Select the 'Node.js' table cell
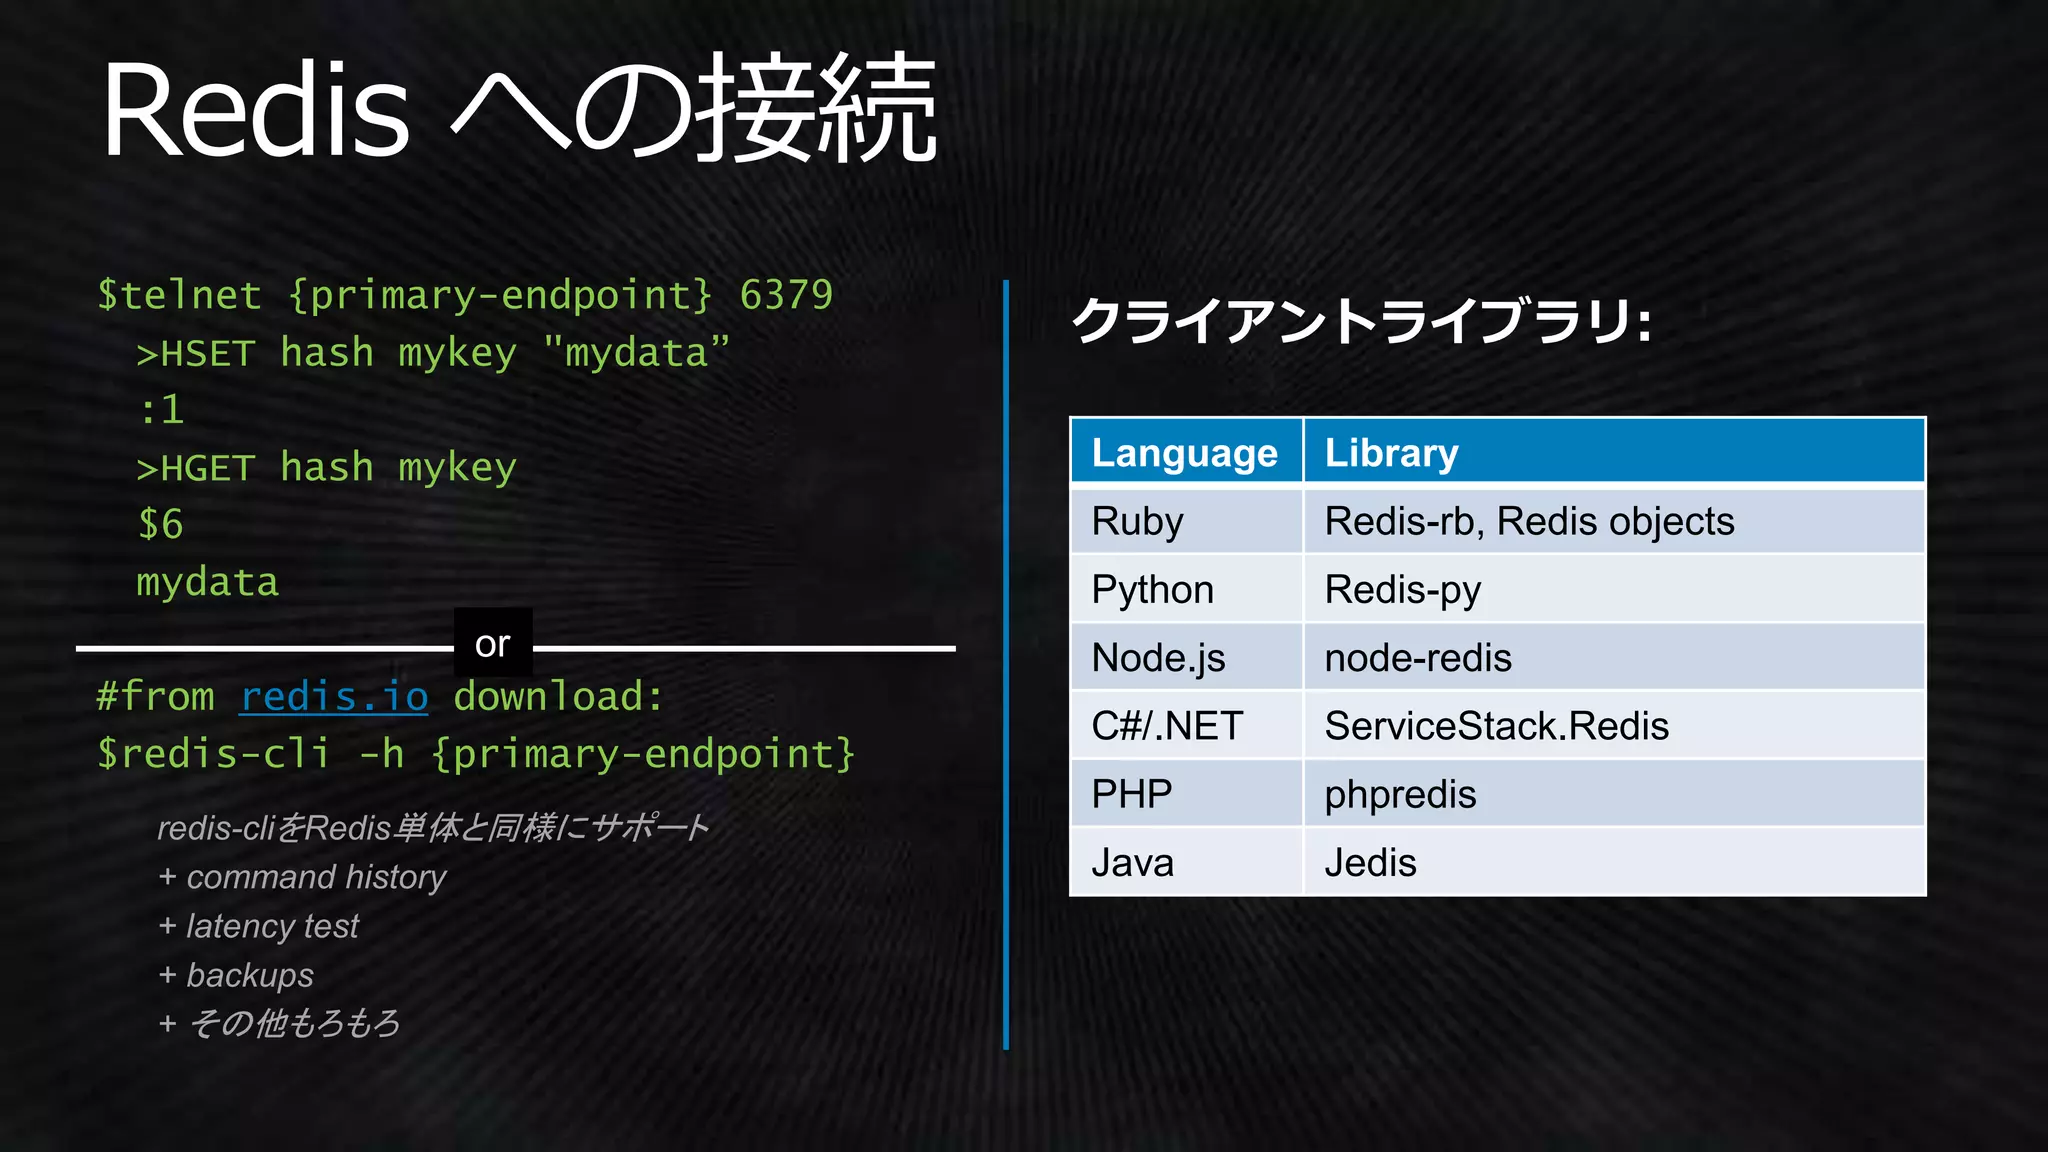The width and height of the screenshot is (2048, 1152). pos(1186,657)
